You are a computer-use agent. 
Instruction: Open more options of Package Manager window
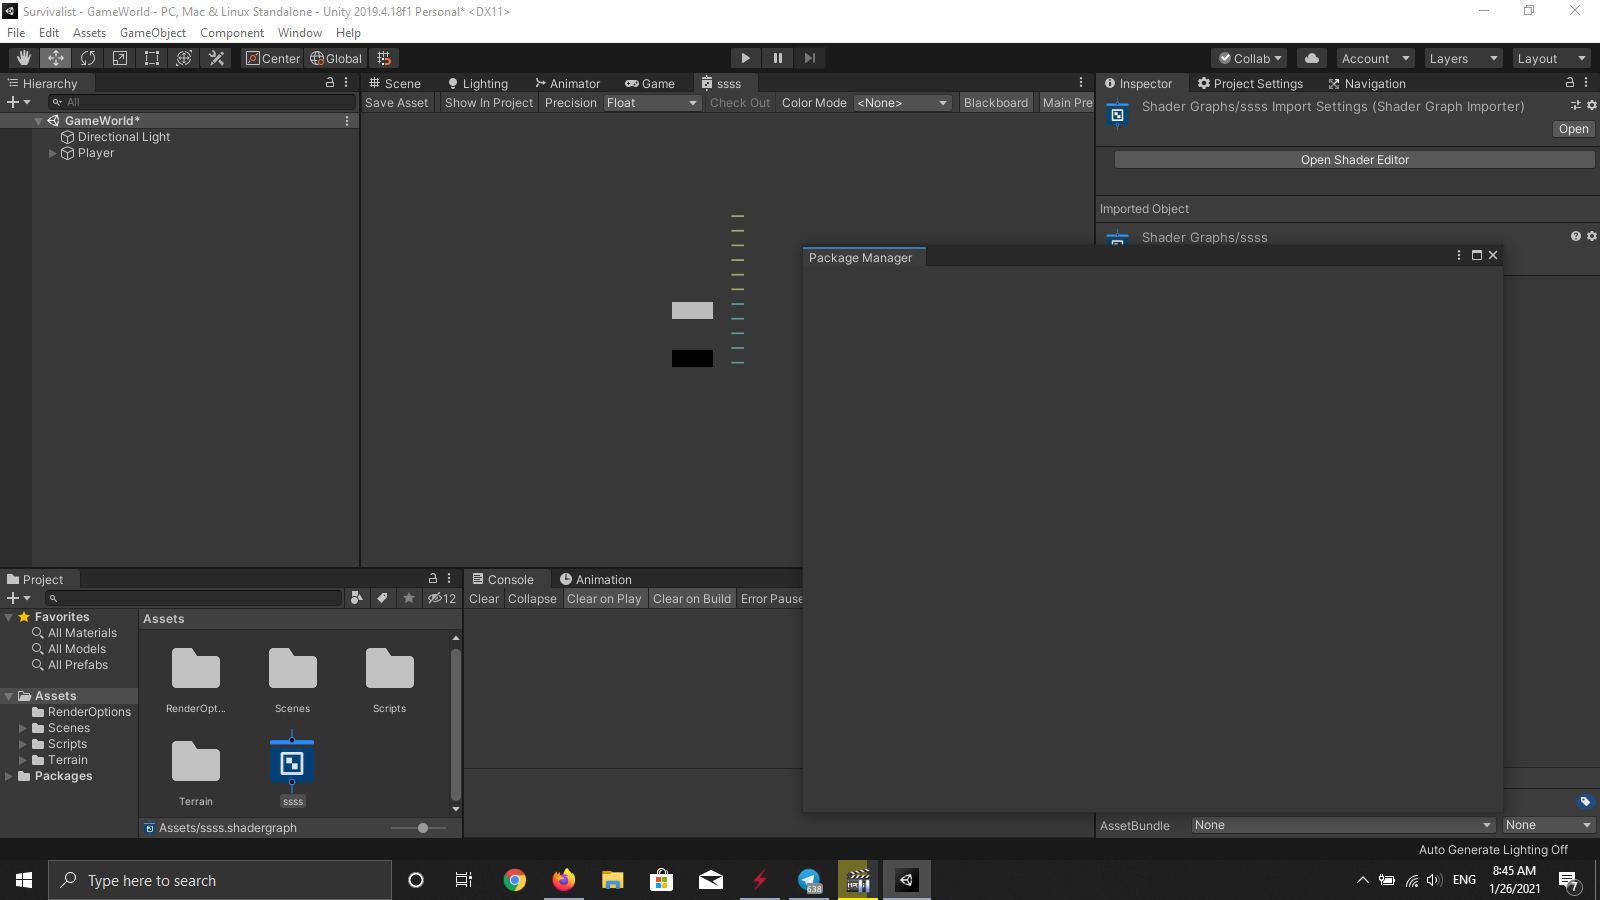[x=1459, y=255]
